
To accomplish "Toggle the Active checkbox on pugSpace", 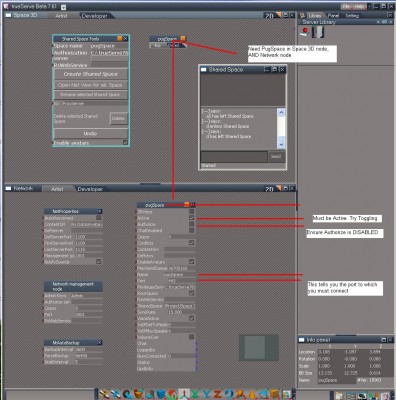I will pos(191,217).
